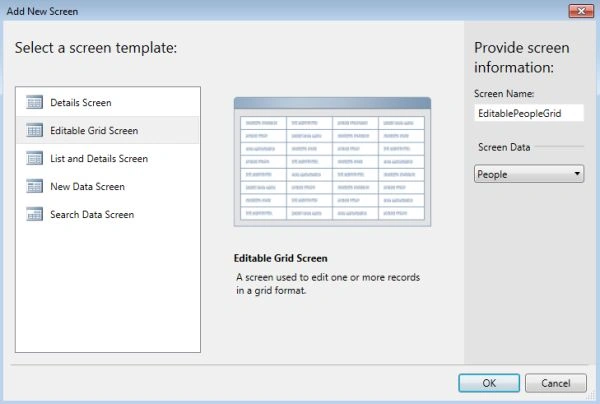Choose the "New Data Screen" label

(x=88, y=186)
